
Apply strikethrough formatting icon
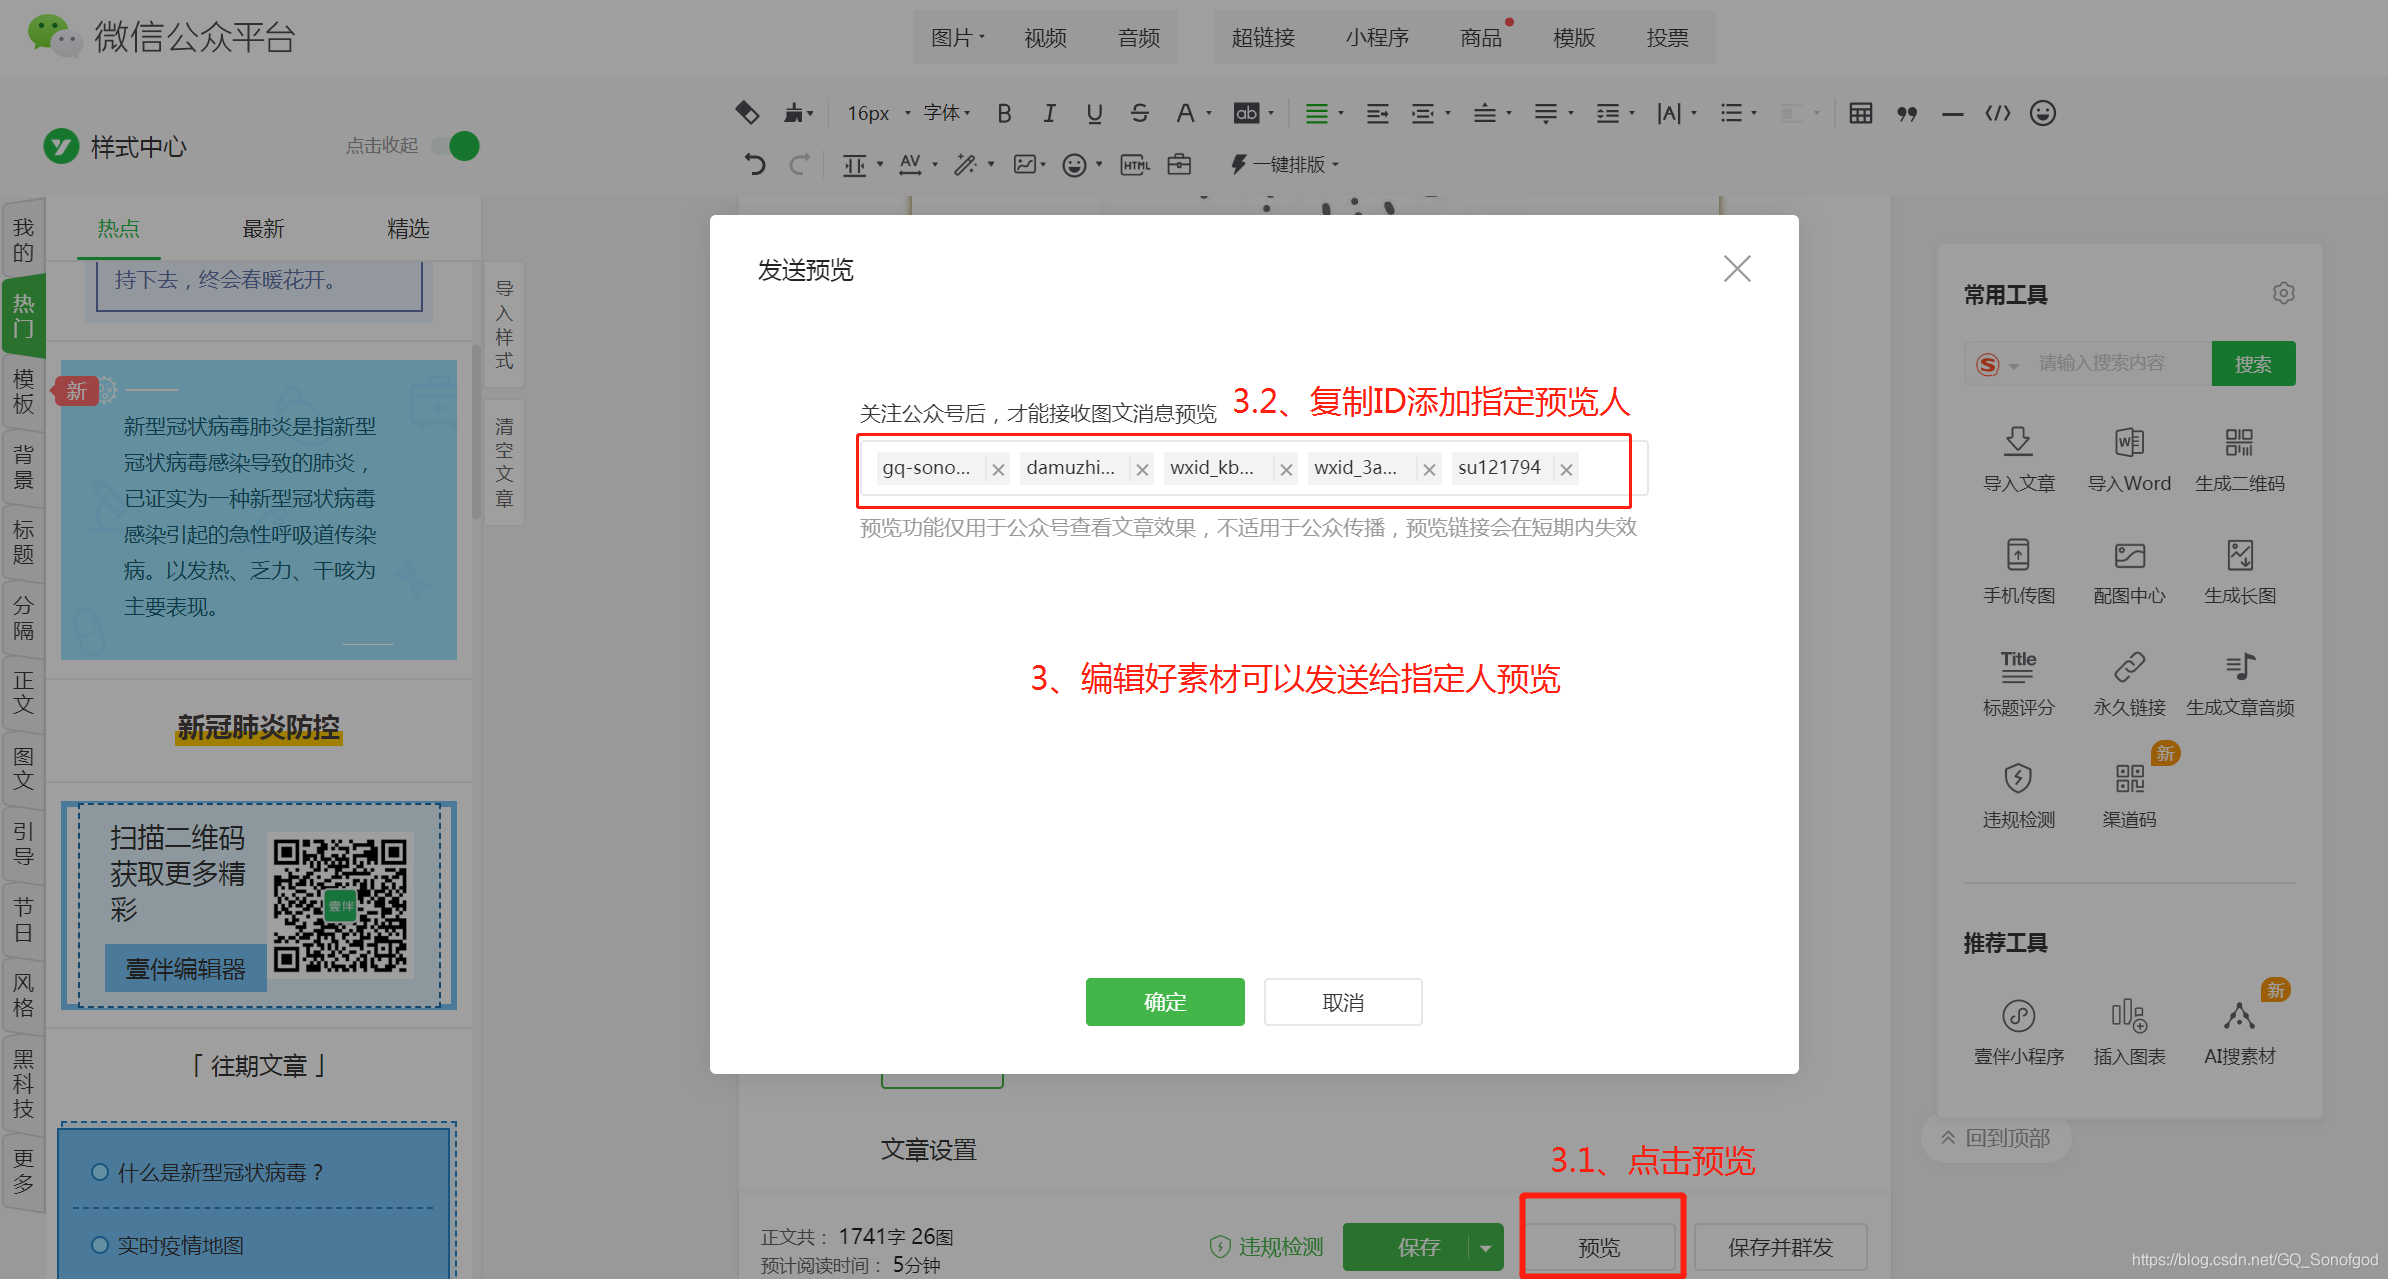pos(1139,113)
